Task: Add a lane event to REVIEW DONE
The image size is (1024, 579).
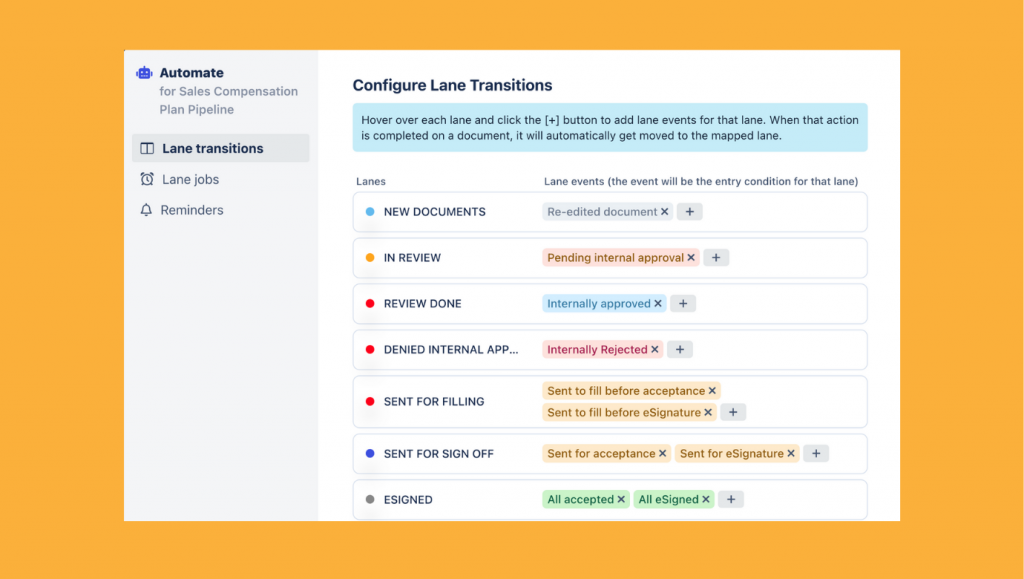Action: (x=683, y=303)
